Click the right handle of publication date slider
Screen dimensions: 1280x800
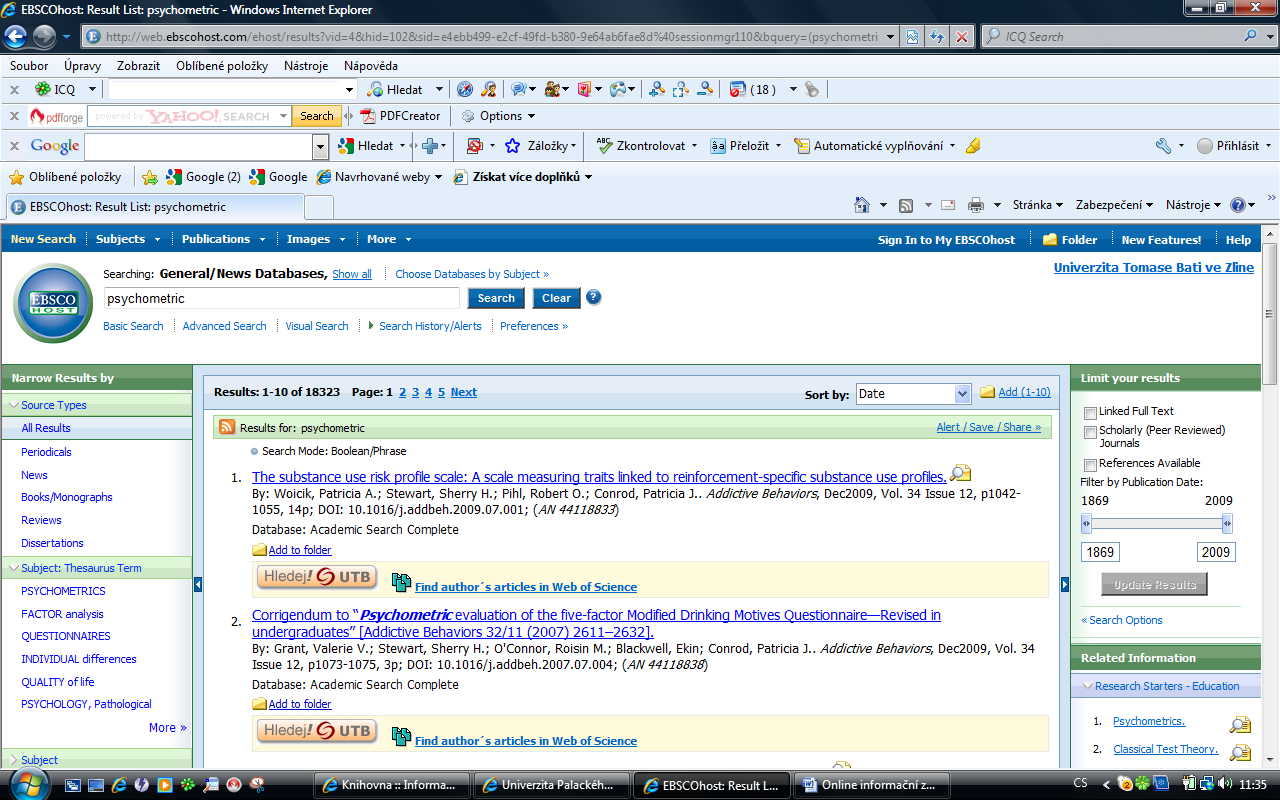(1228, 524)
